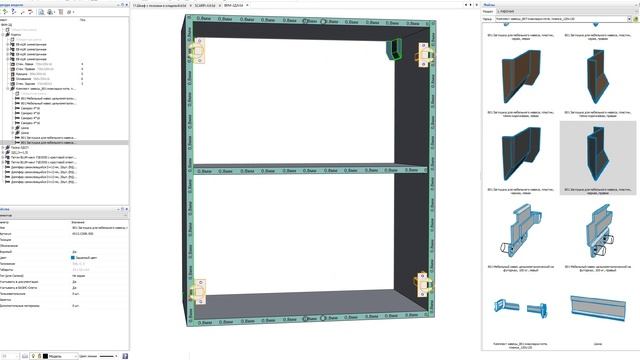The width and height of the screenshot is (640, 360).
Task: Click the icon beside the library group dropdown
Action: 636,19
